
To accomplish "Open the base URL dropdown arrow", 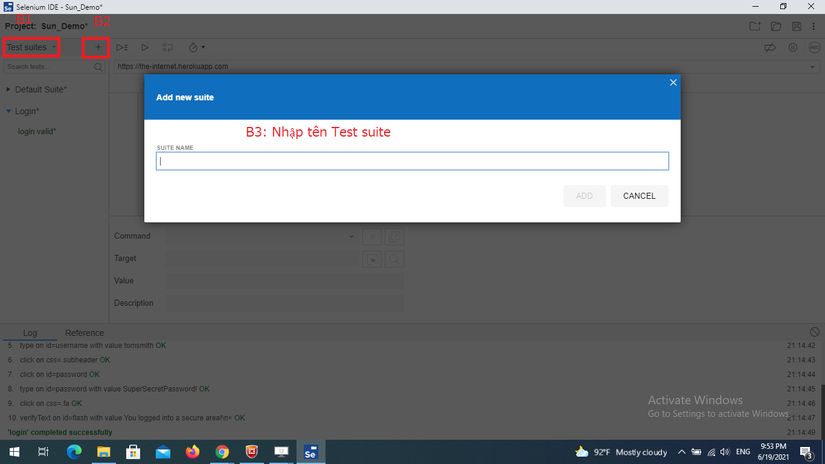I will [812, 67].
